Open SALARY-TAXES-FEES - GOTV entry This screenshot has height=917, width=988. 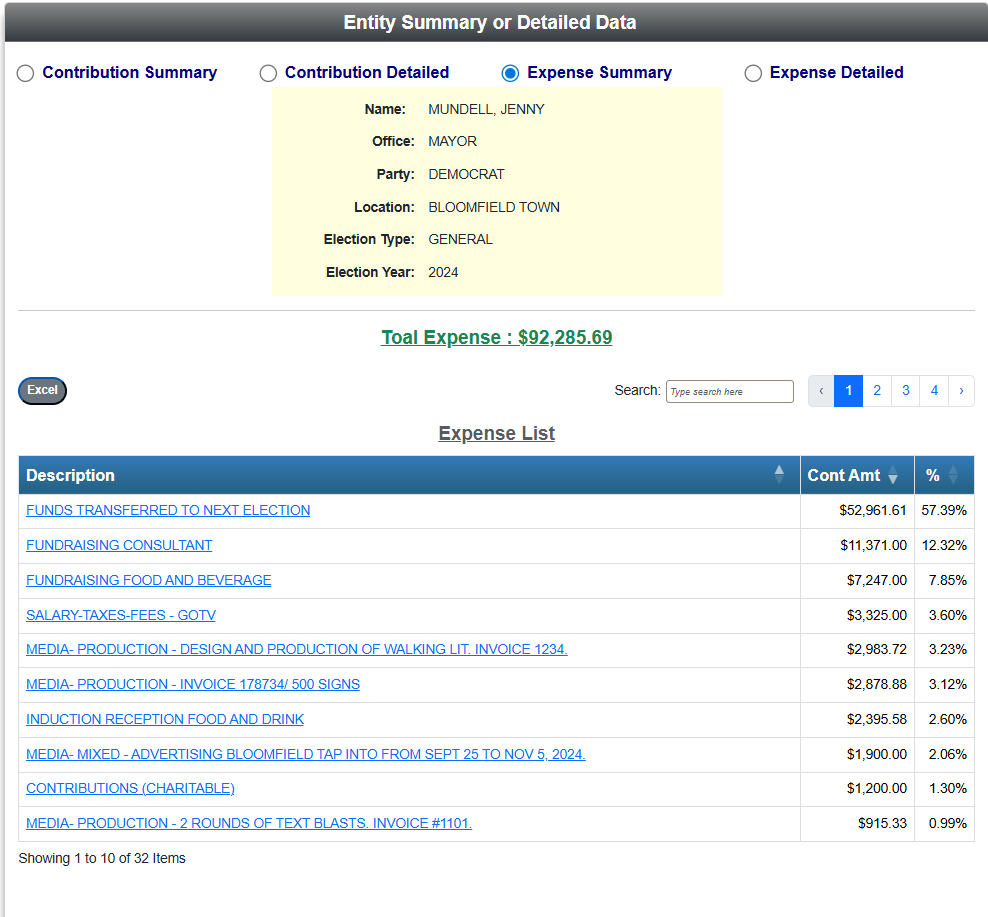pyautogui.click(x=120, y=615)
